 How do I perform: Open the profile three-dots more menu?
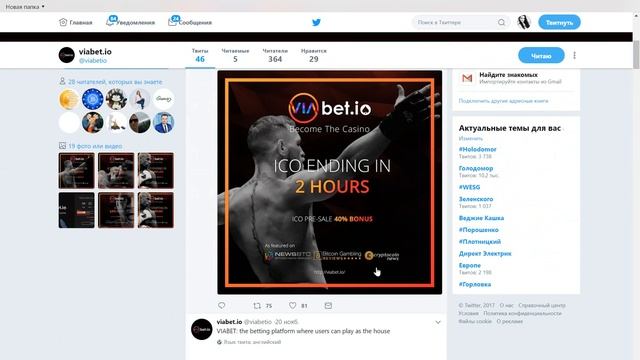click(x=574, y=56)
